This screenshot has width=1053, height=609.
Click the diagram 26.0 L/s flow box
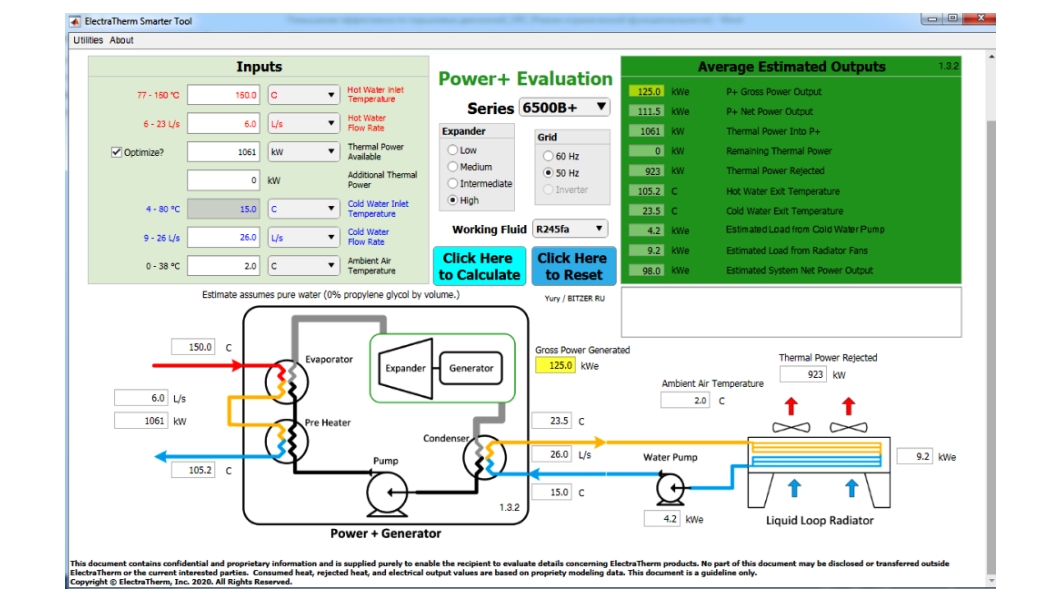[x=552, y=455]
